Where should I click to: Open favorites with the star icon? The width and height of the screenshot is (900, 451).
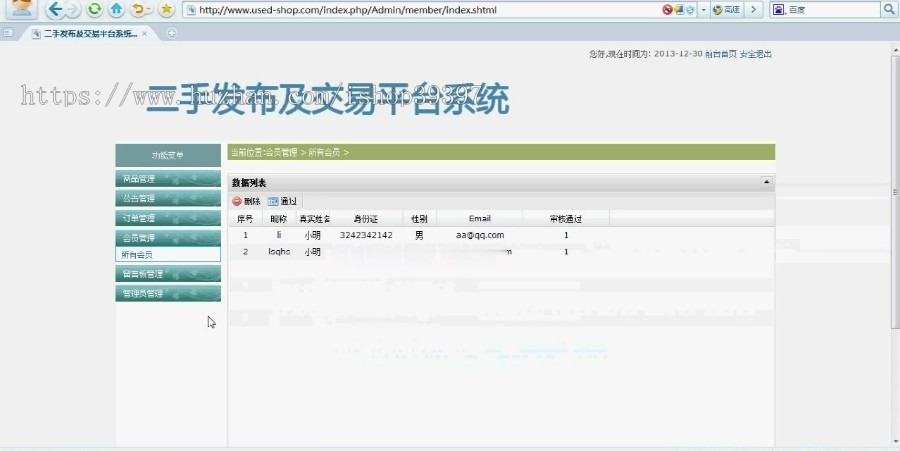[166, 9]
